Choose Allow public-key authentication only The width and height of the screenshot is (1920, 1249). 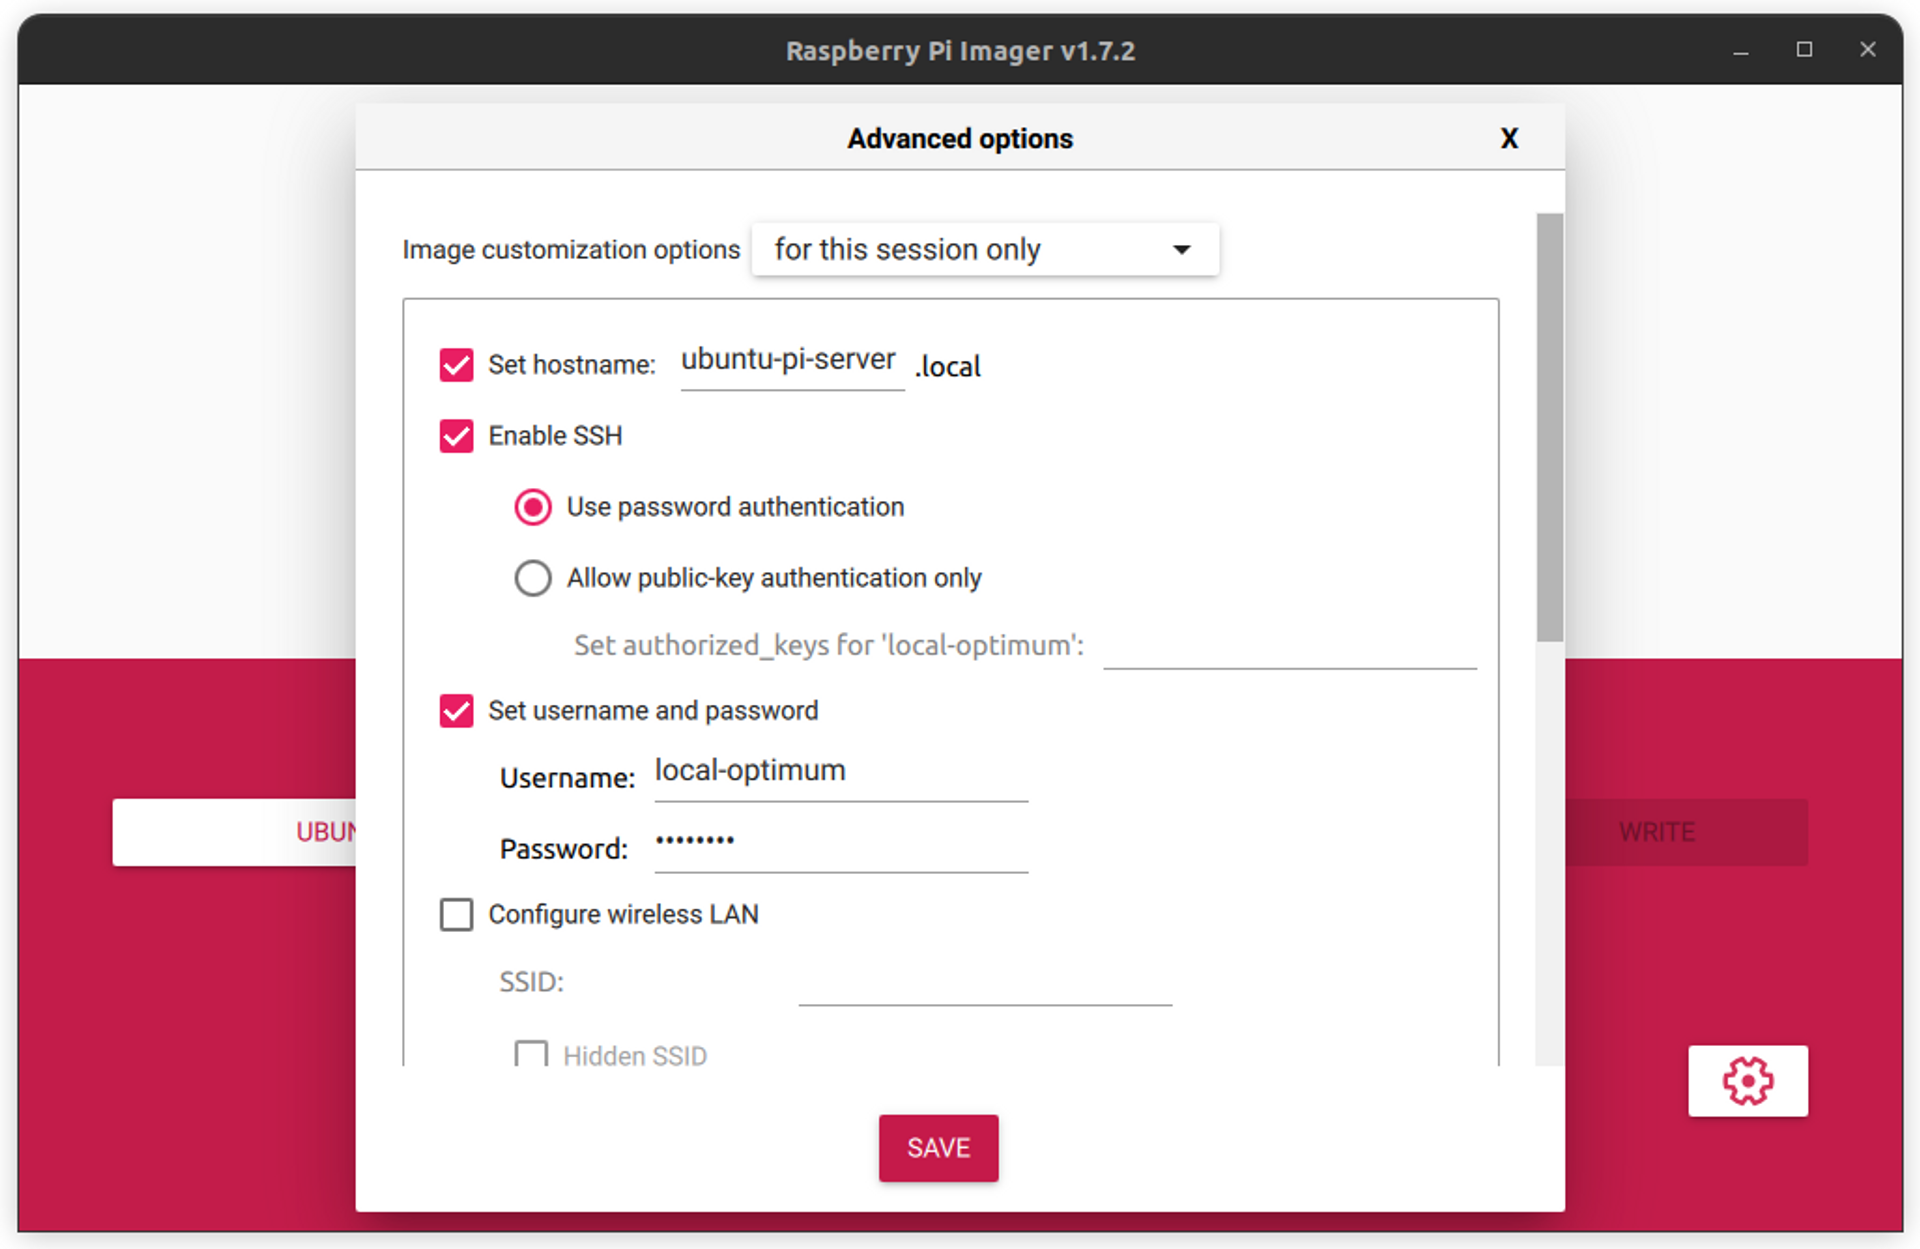533,578
